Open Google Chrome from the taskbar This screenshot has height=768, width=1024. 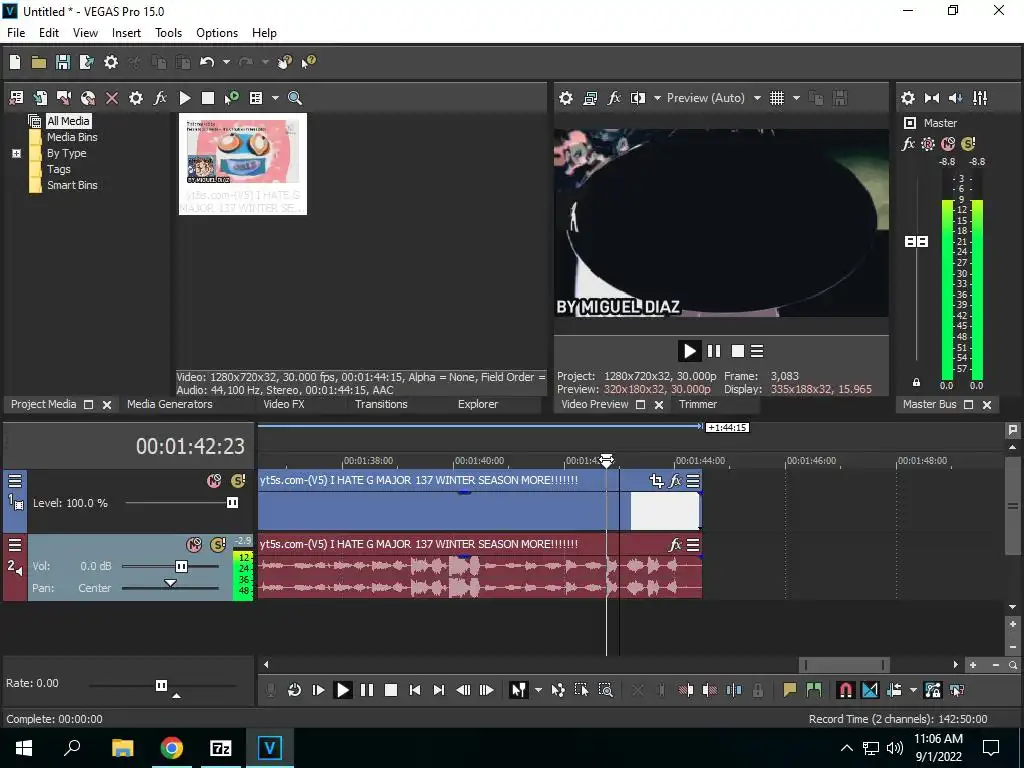(x=172, y=748)
